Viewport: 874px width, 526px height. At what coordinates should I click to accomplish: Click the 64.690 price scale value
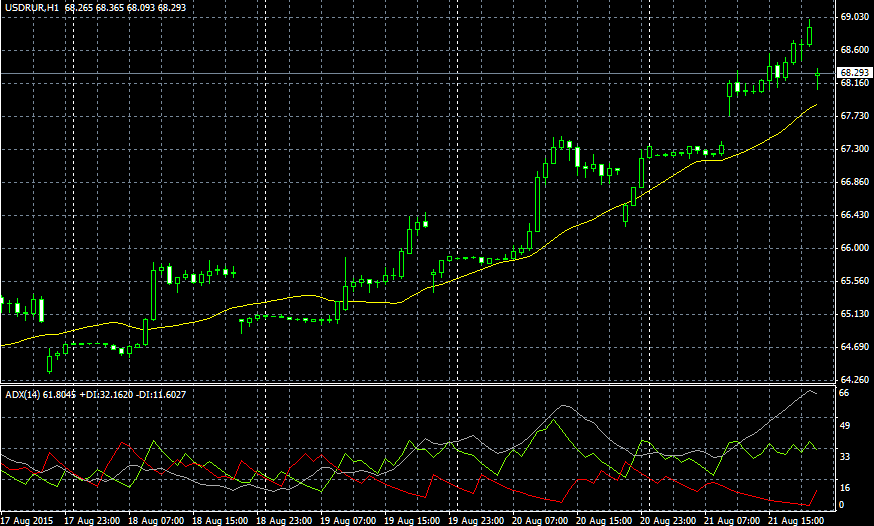point(854,347)
